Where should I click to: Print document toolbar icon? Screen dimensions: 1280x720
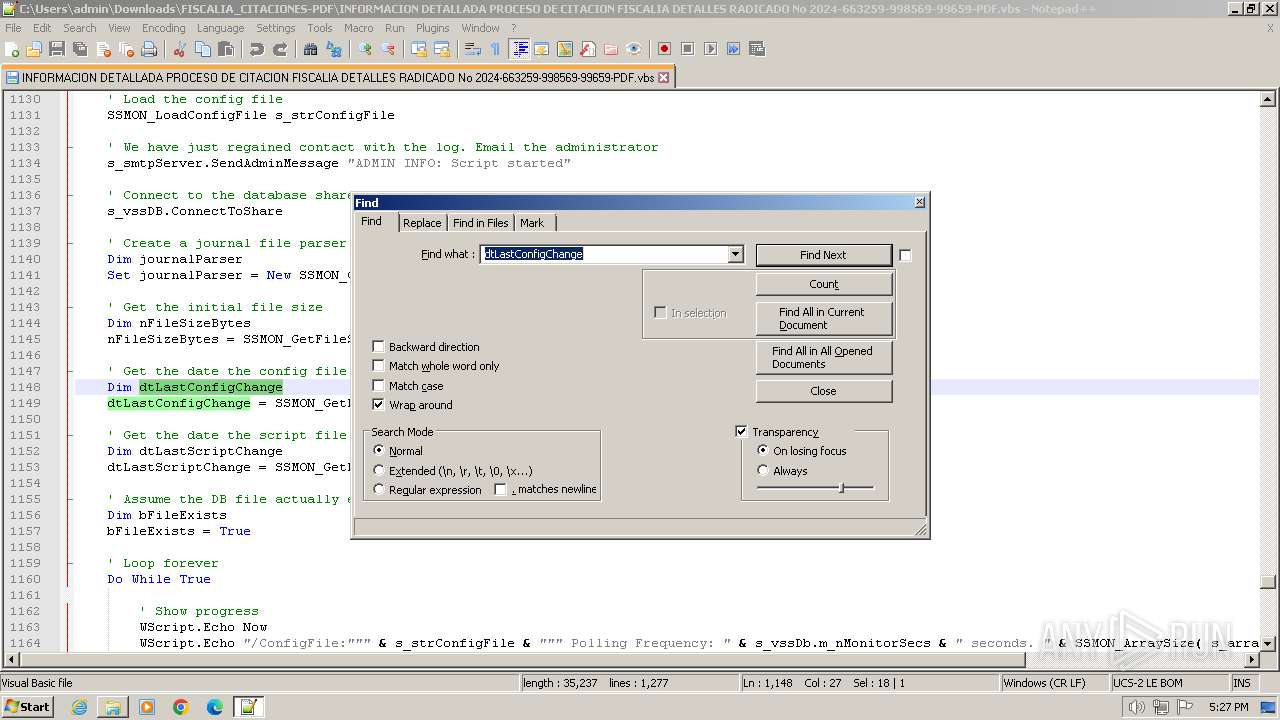[x=149, y=49]
